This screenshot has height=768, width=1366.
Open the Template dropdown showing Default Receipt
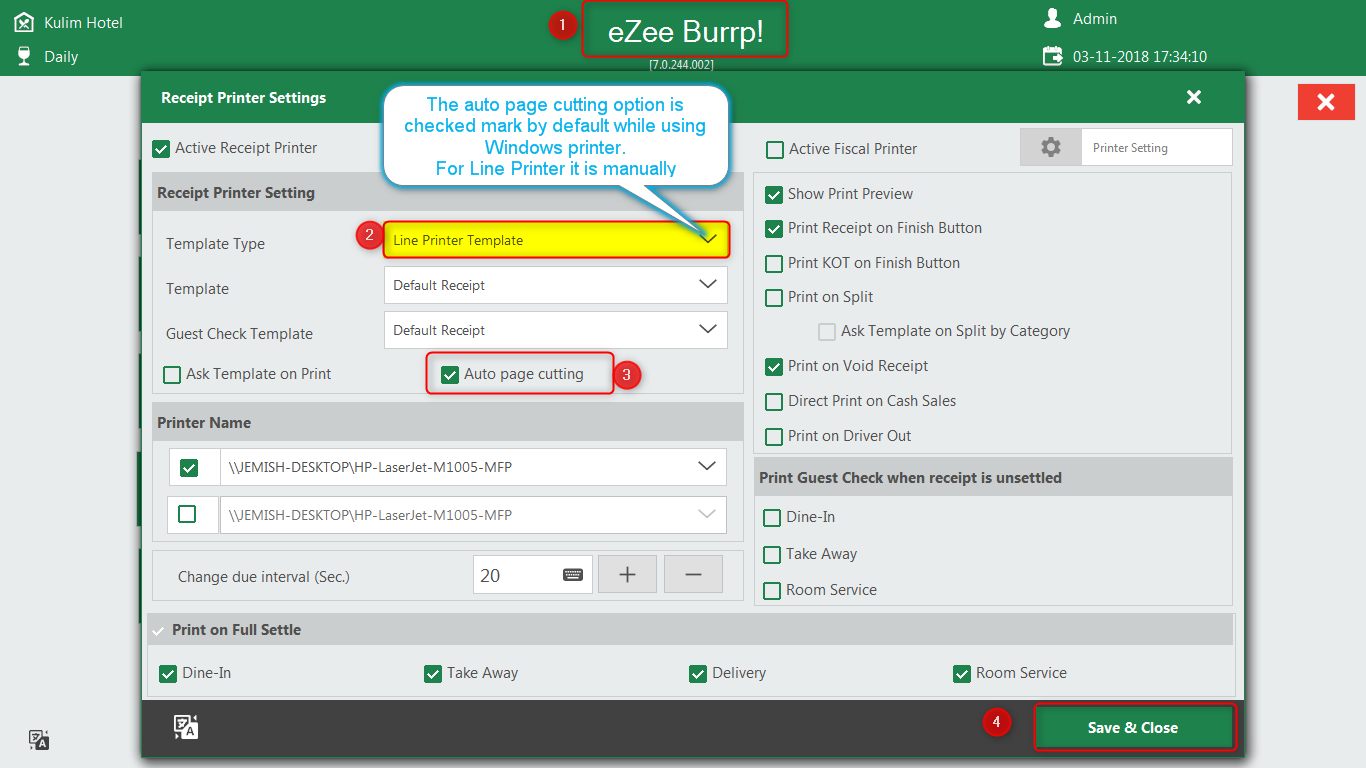point(556,285)
